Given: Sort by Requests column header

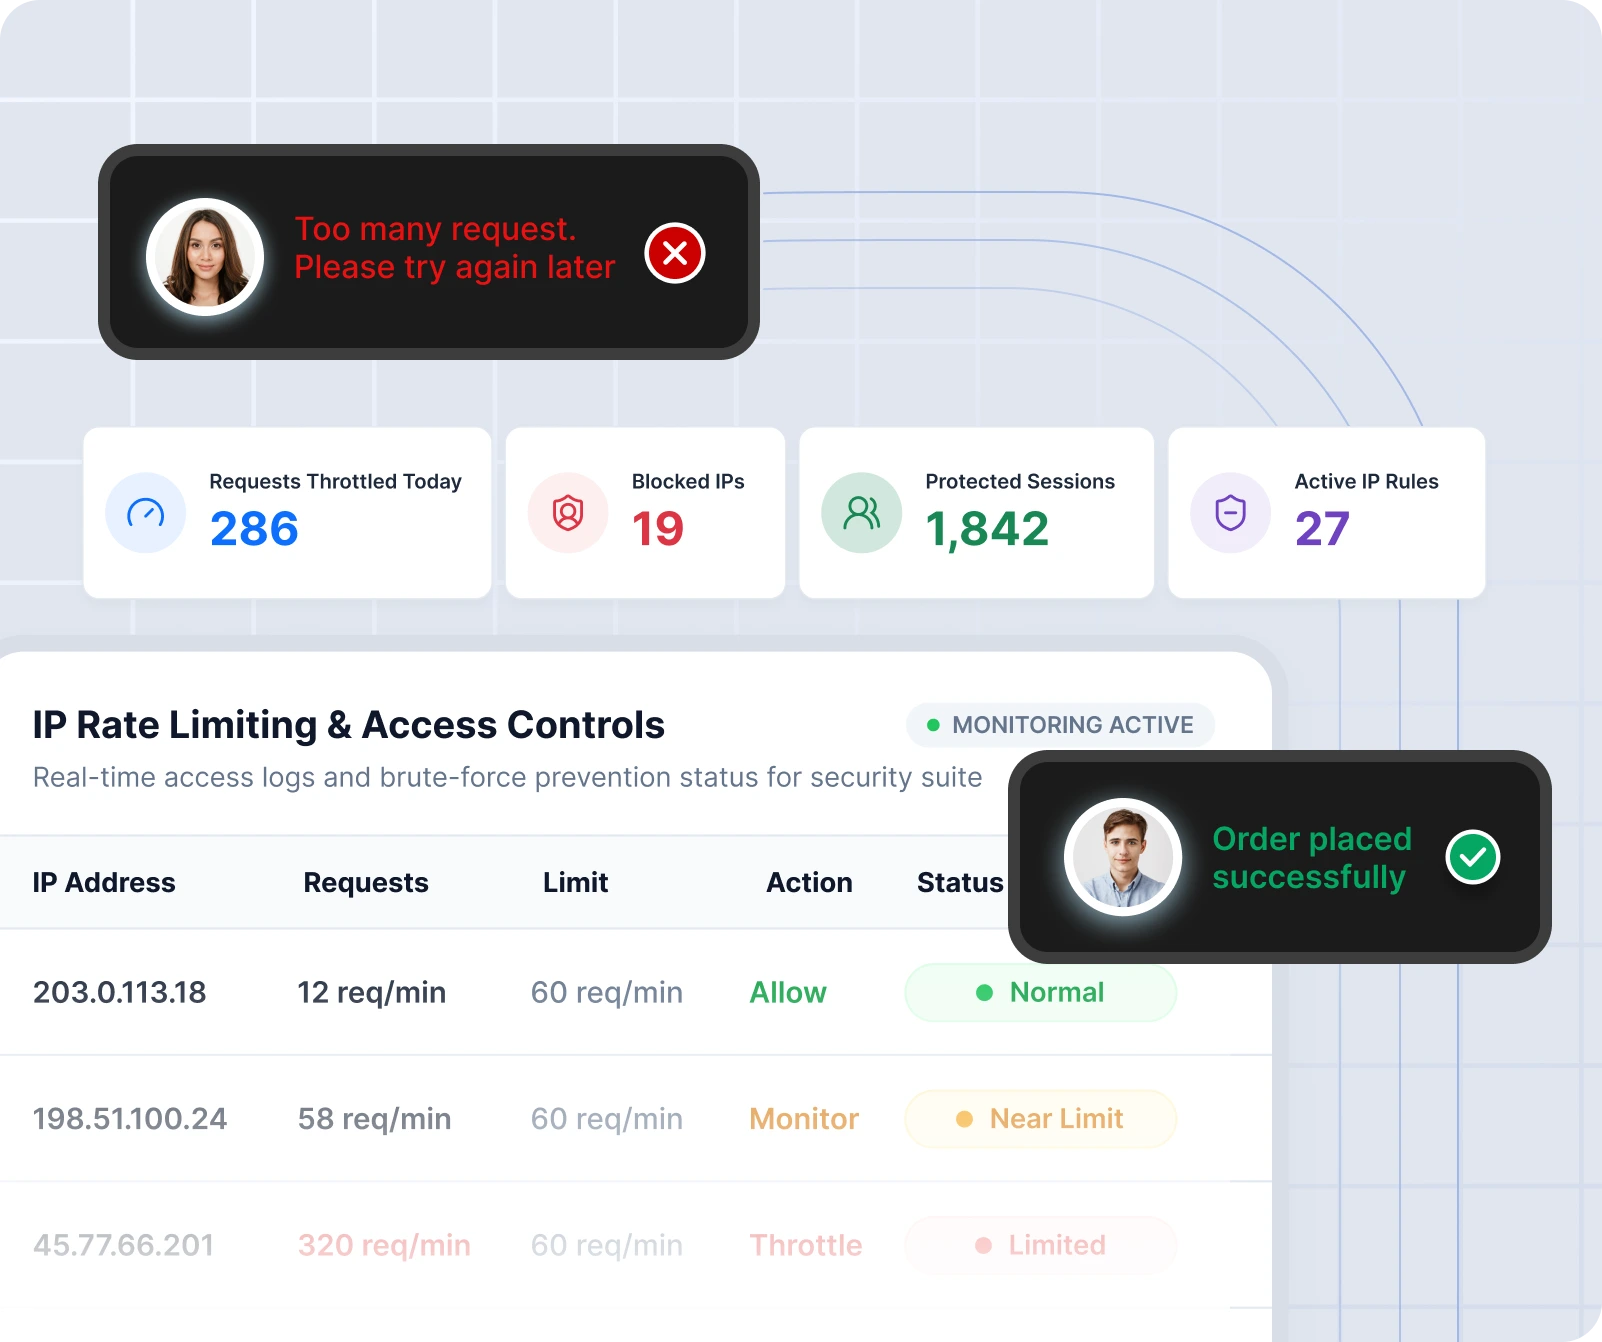Looking at the screenshot, I should click(x=366, y=882).
